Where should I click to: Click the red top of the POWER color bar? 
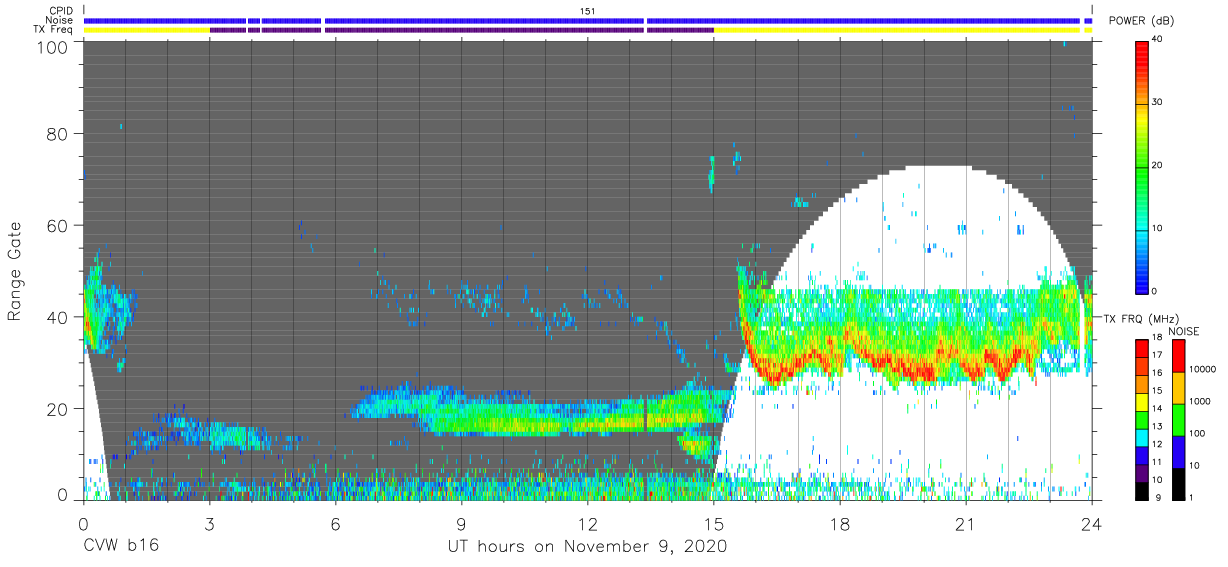(x=1141, y=50)
